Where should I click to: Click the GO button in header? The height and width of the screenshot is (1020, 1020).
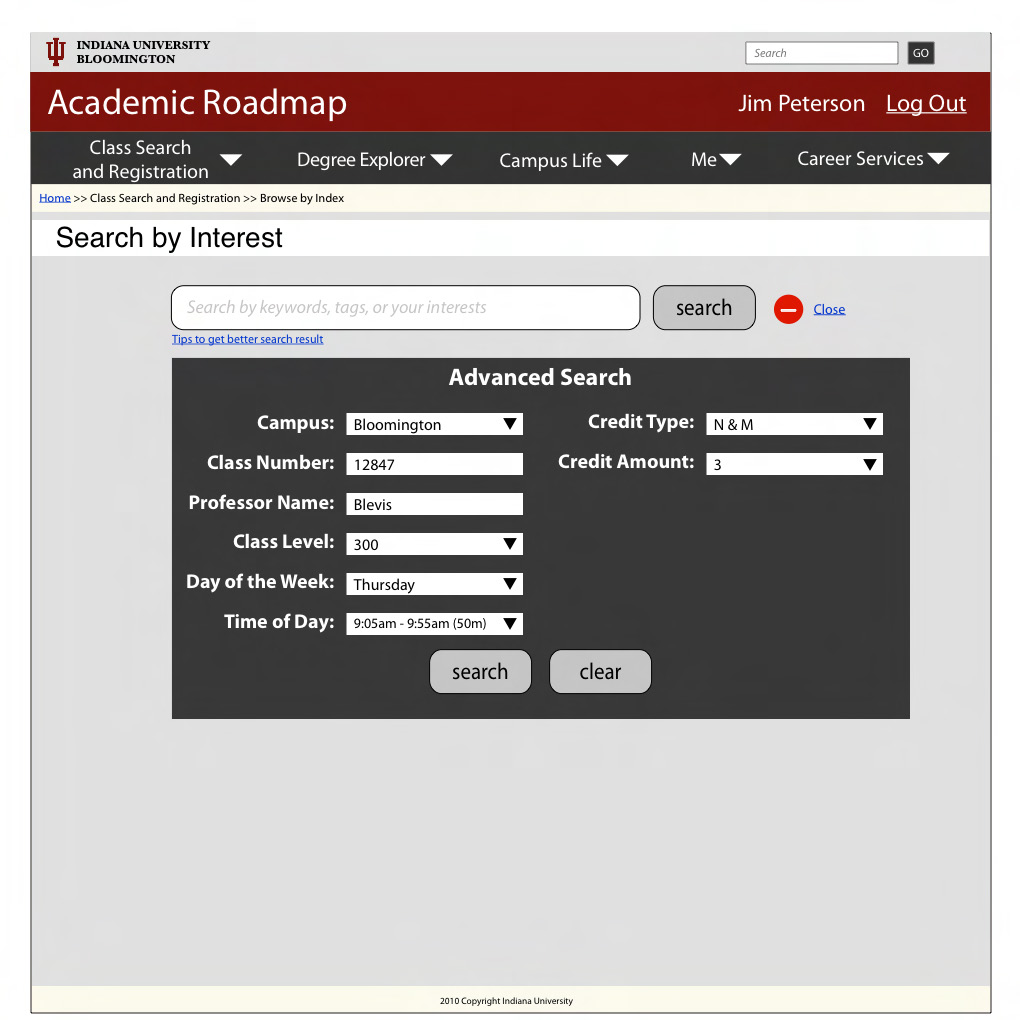[x=920, y=53]
